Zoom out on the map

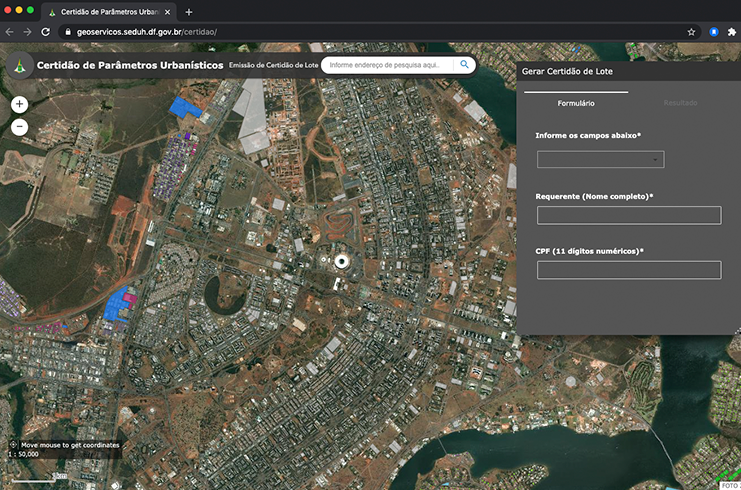pos(19,127)
